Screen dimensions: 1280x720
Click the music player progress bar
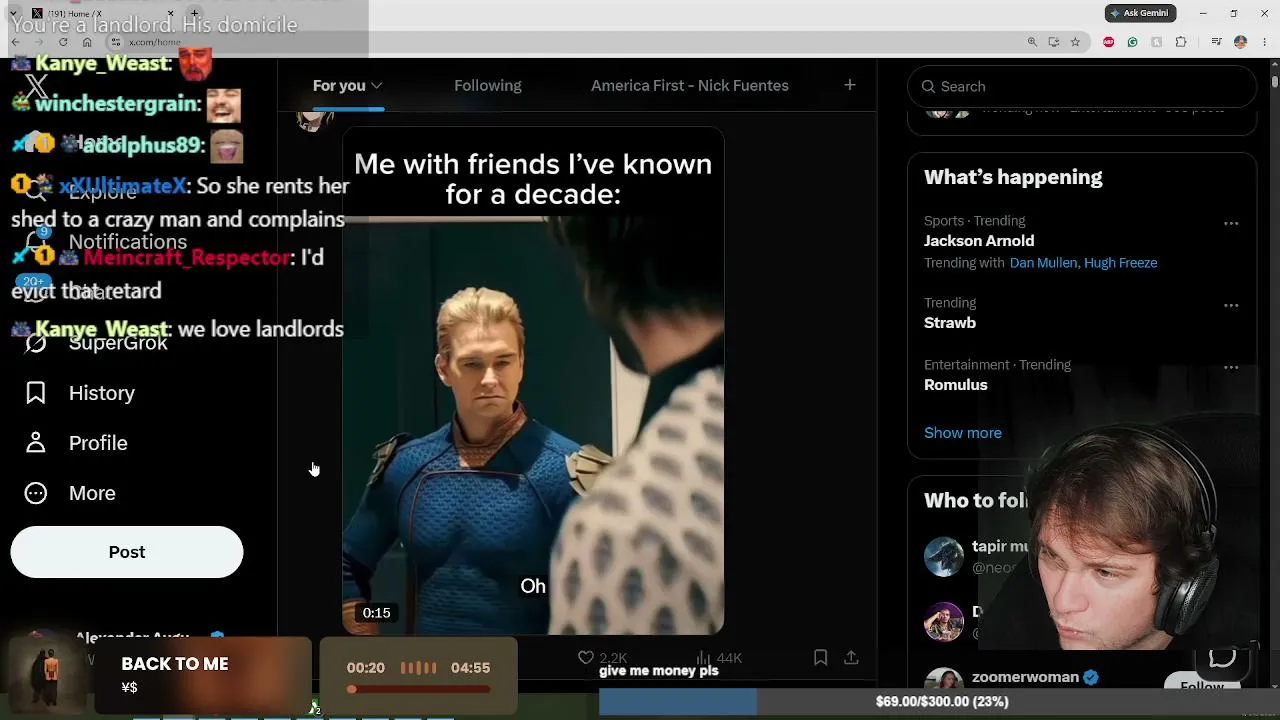pyautogui.click(x=420, y=689)
